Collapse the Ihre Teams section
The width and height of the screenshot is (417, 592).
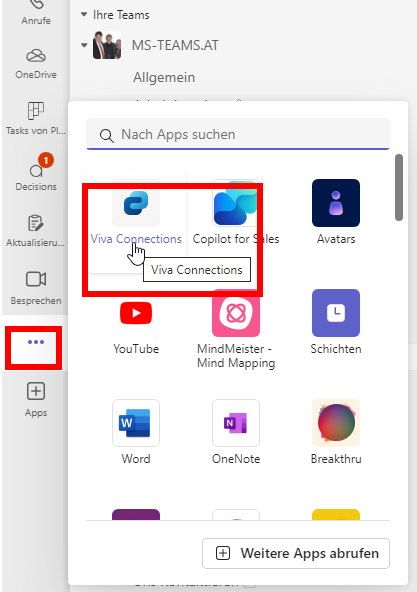tap(84, 15)
